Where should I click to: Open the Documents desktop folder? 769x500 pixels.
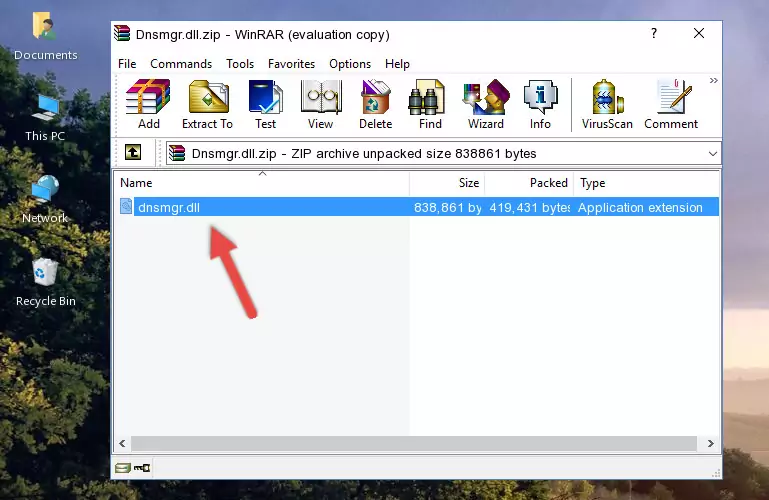click(45, 37)
